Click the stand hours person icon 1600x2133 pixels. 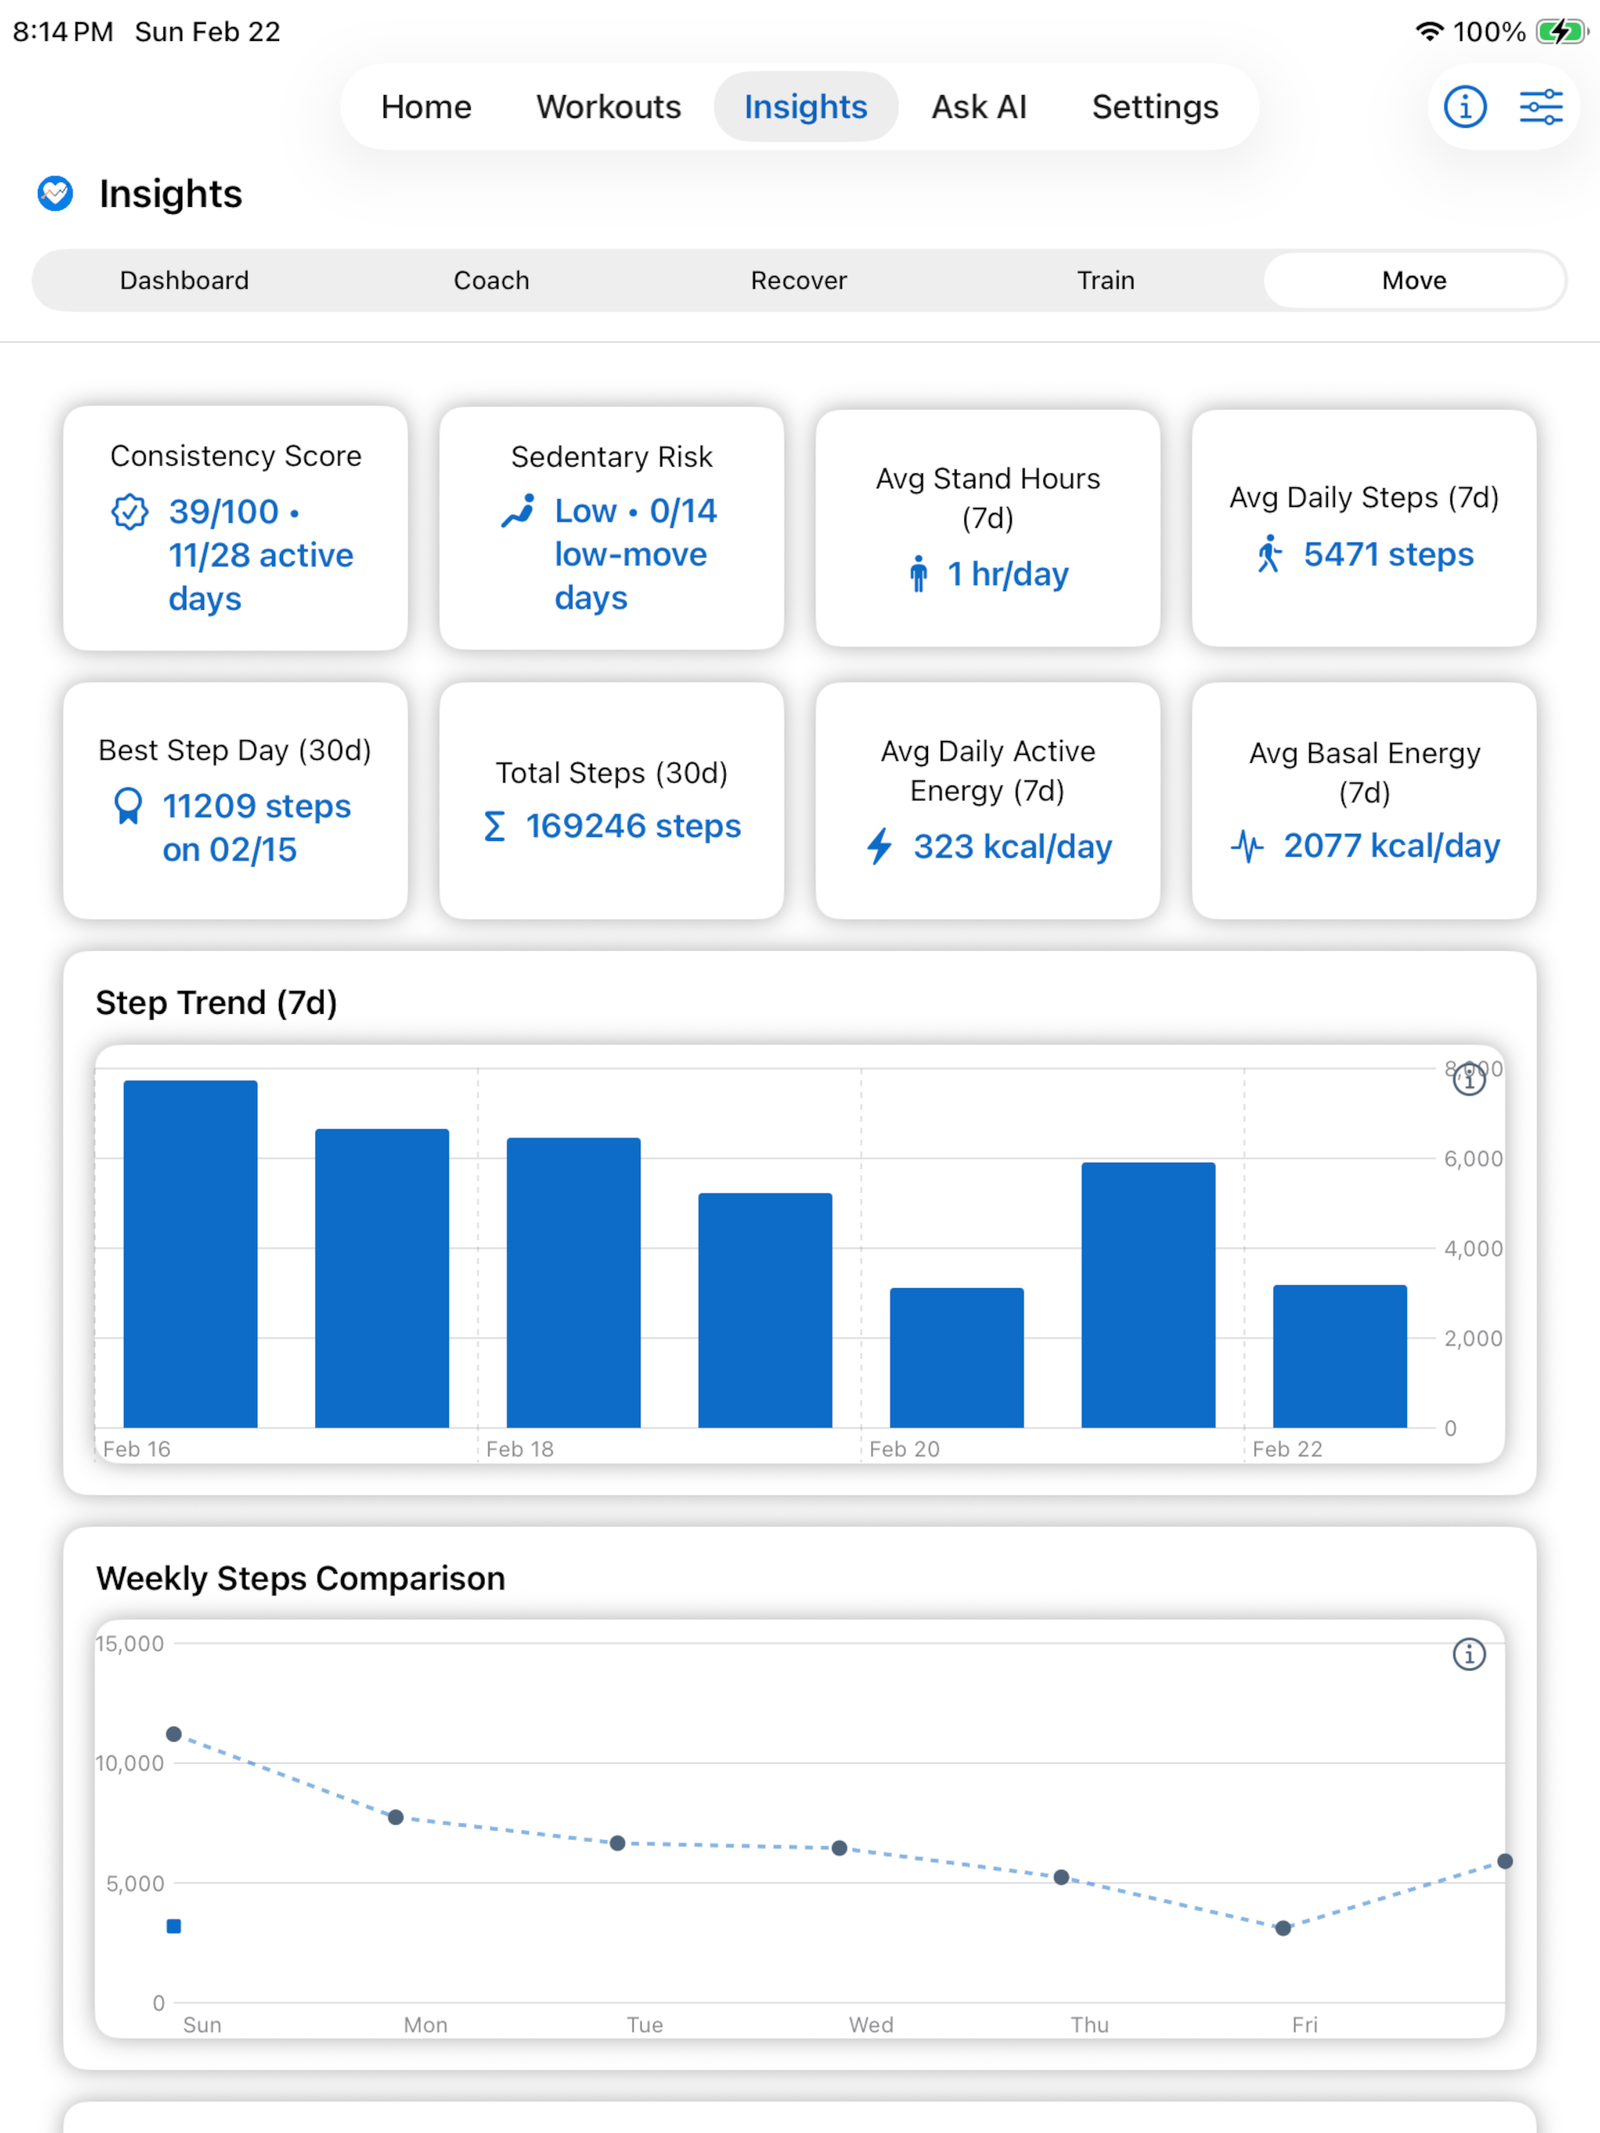coord(919,574)
